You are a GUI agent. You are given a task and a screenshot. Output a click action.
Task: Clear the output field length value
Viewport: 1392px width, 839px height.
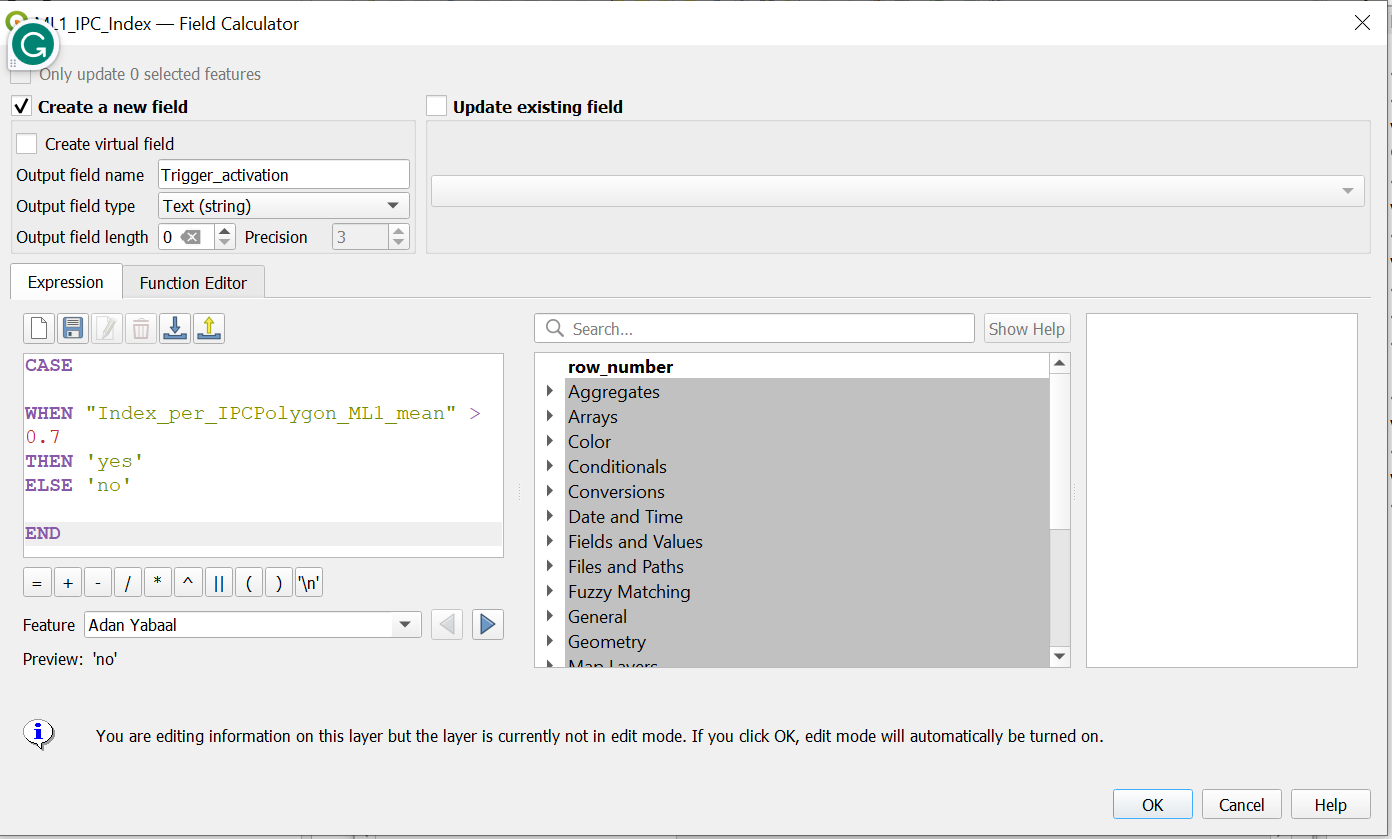[x=191, y=237]
